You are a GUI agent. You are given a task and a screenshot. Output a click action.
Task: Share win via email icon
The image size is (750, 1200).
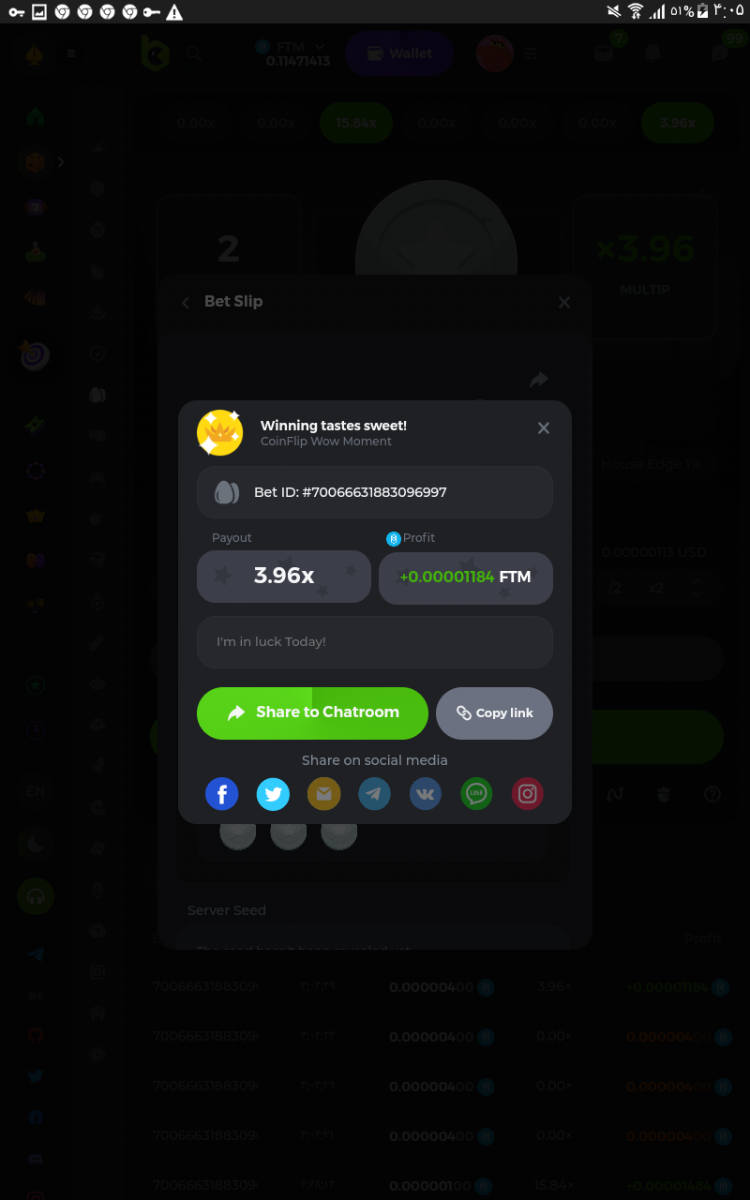[324, 794]
